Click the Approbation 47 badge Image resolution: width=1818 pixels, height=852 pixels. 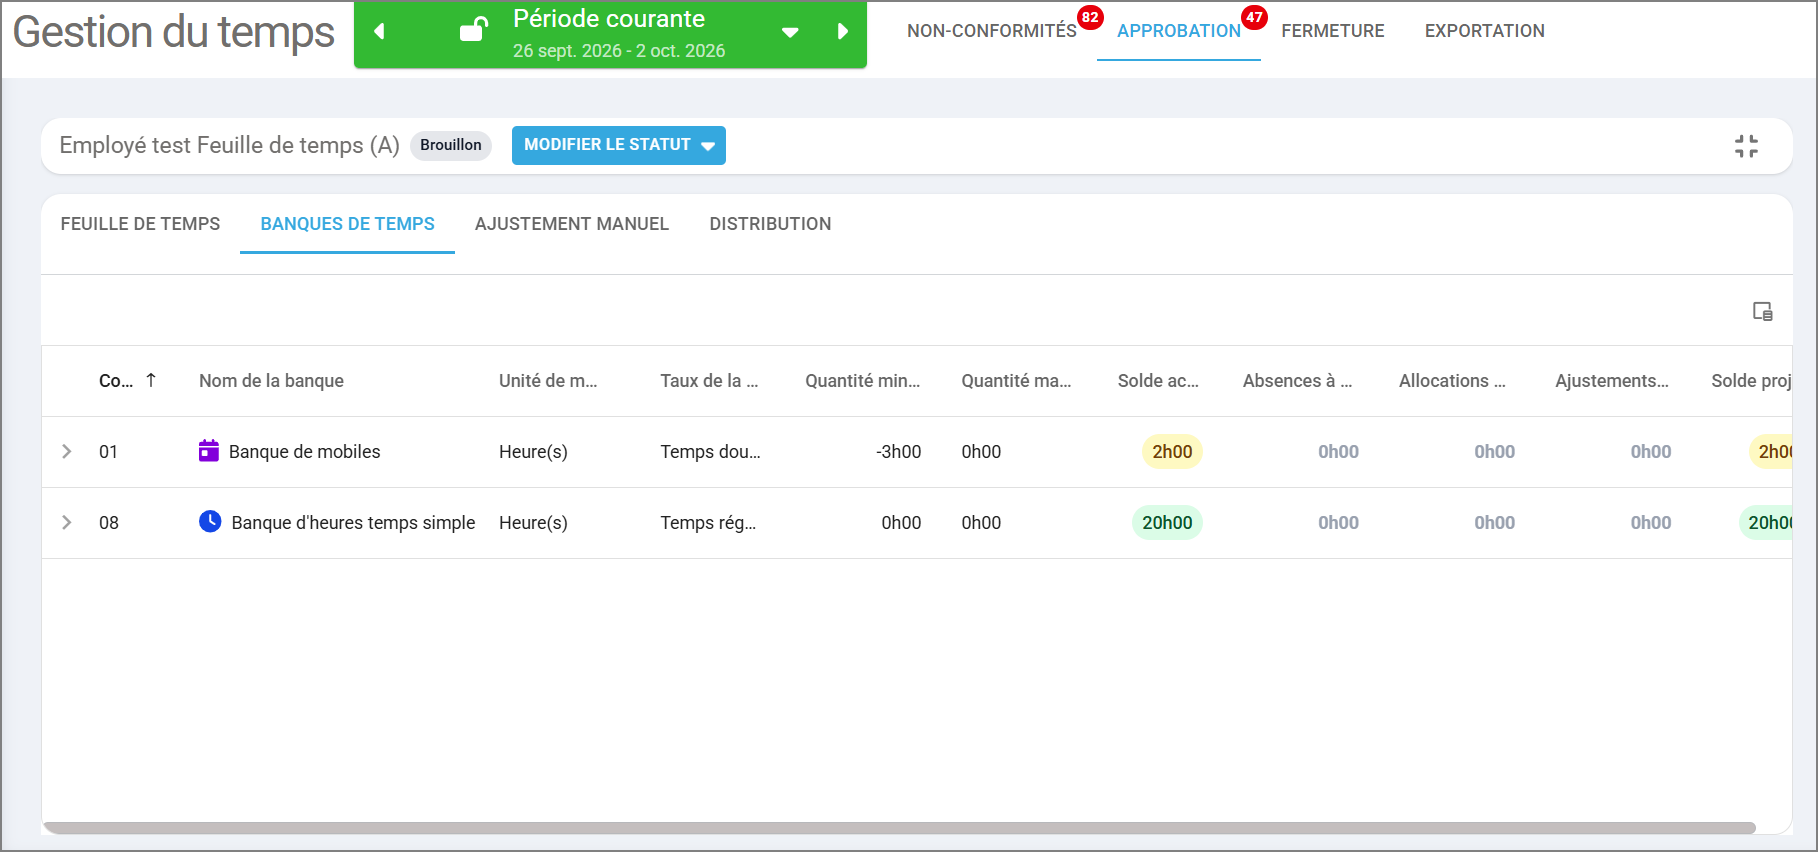pos(1254,17)
